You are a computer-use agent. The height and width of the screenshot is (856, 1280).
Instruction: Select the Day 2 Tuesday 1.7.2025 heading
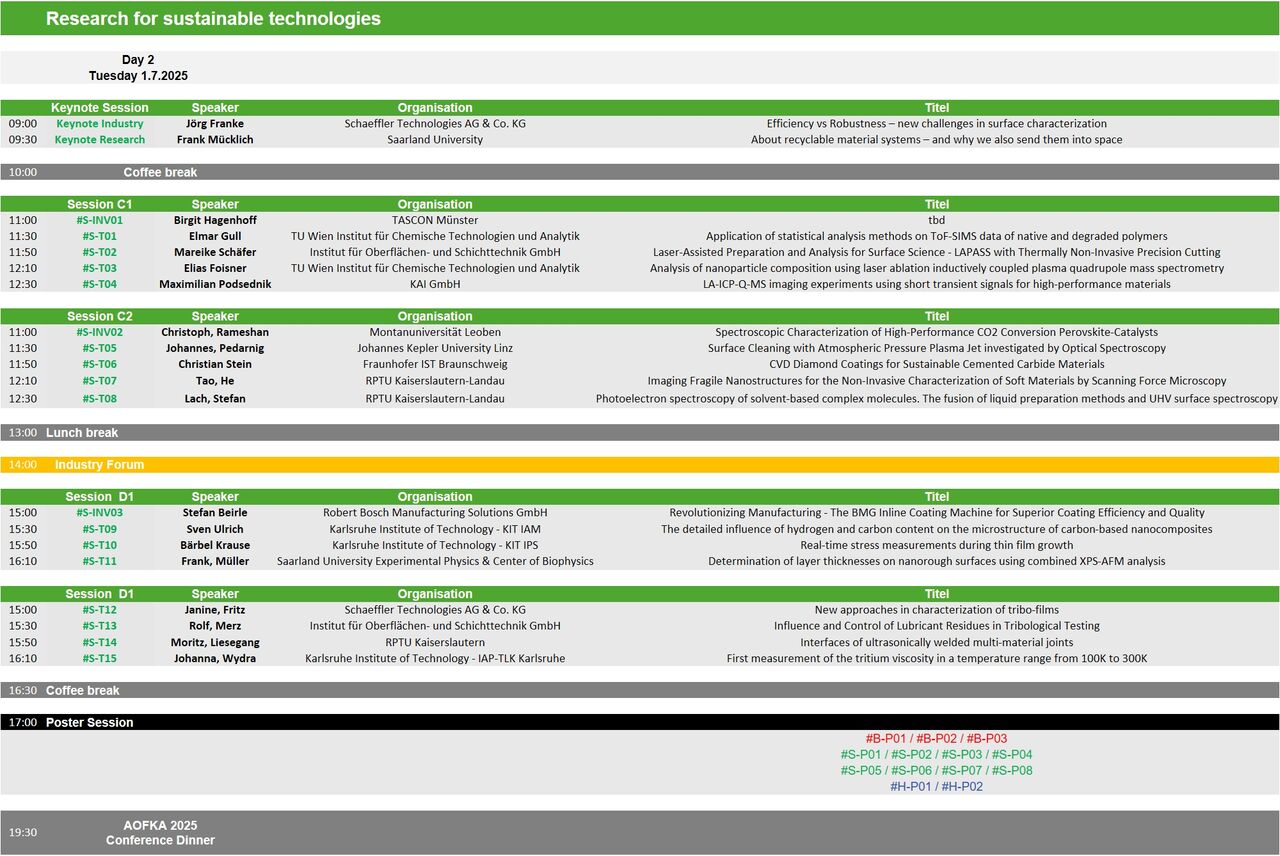pyautogui.click(x=138, y=68)
